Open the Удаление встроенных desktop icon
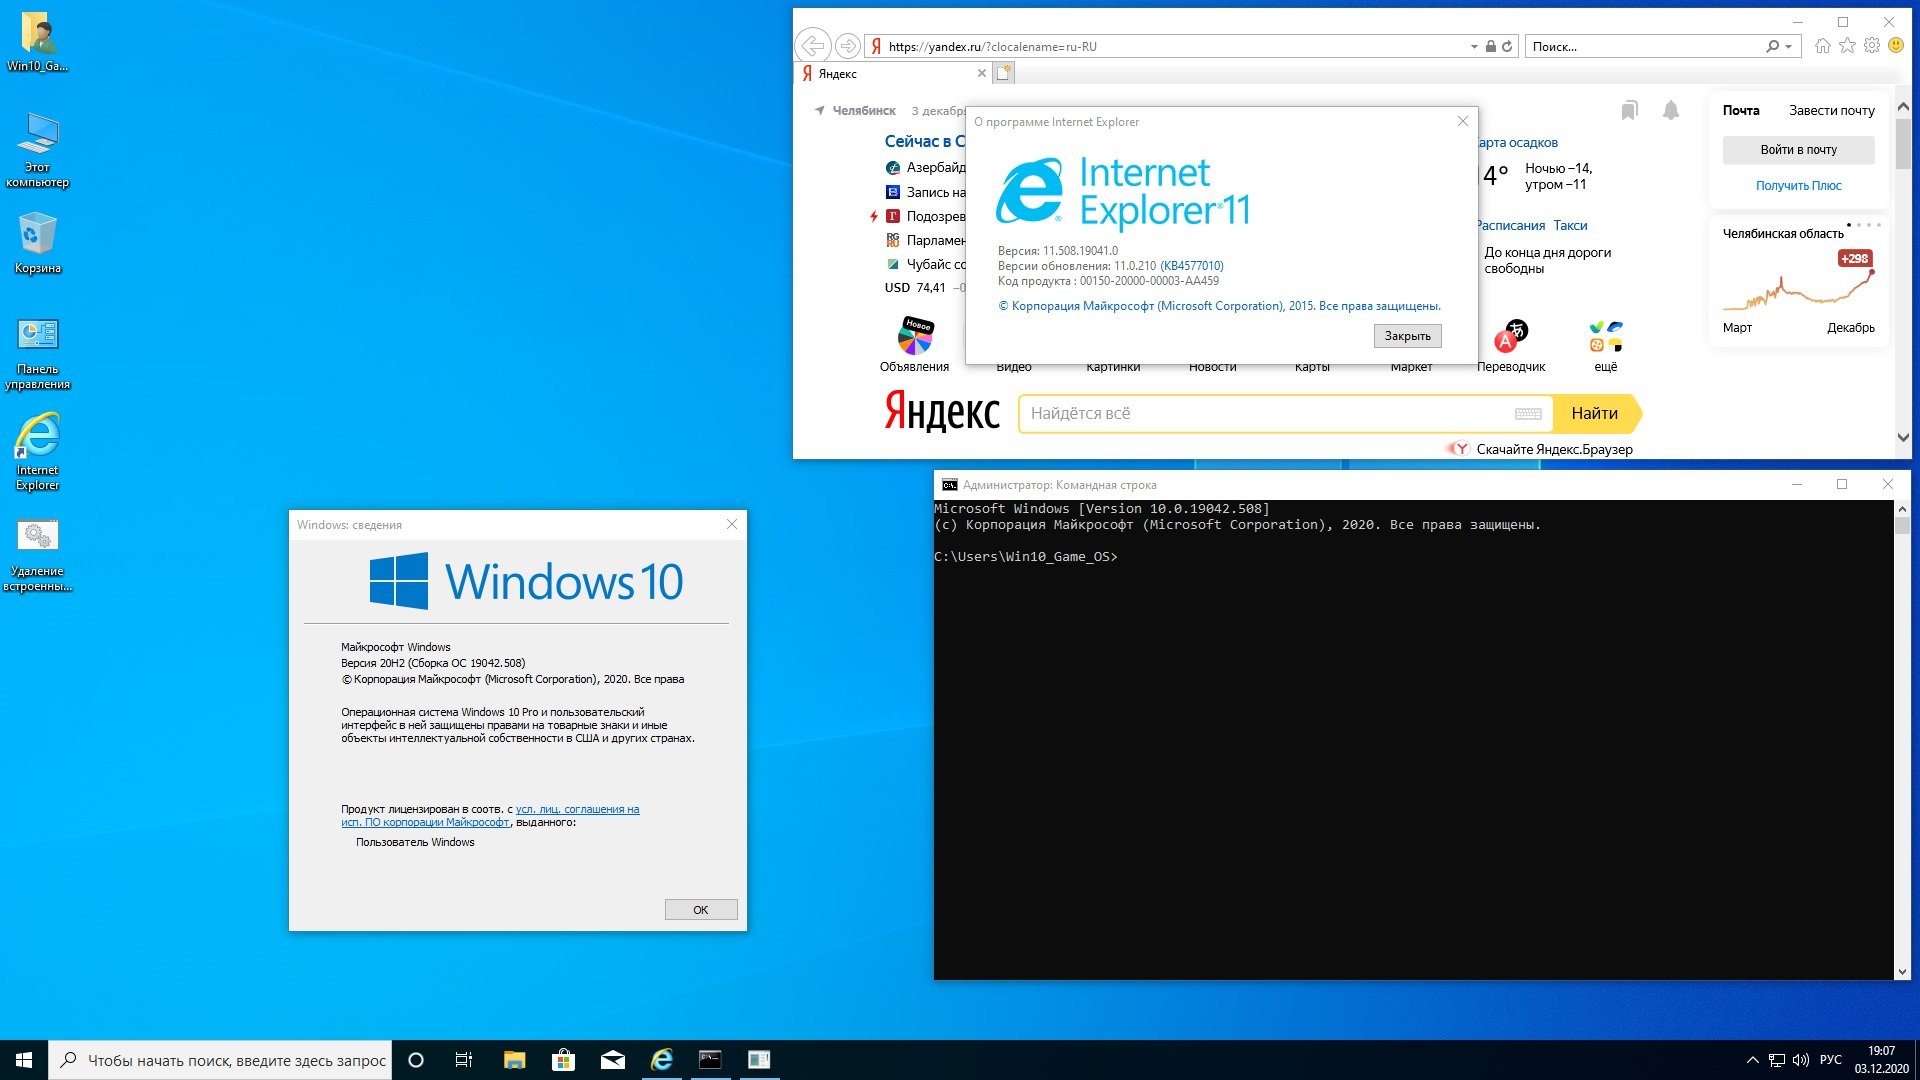This screenshot has height=1080, width=1920. (x=38, y=556)
